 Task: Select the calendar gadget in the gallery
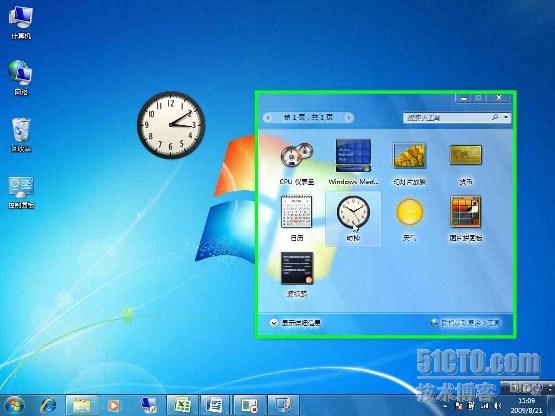297,218
